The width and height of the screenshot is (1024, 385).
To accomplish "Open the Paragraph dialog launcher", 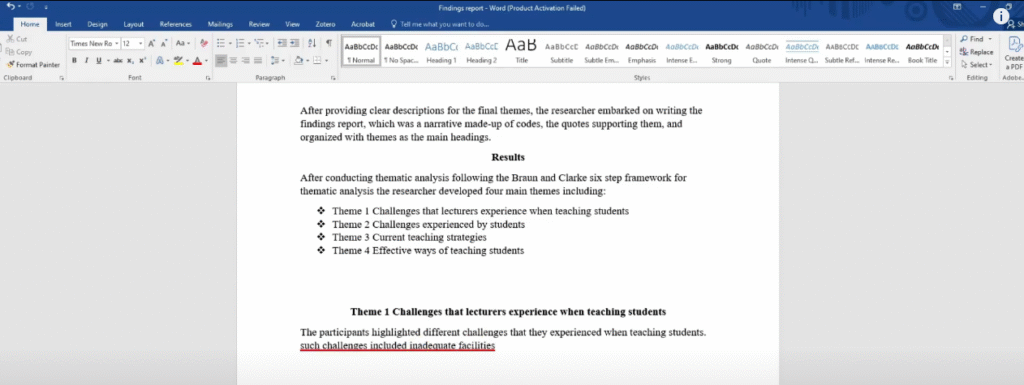I will coord(333,78).
